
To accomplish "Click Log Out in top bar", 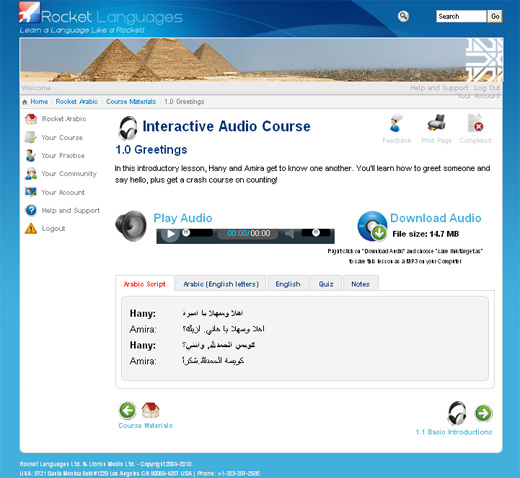I will [487, 88].
